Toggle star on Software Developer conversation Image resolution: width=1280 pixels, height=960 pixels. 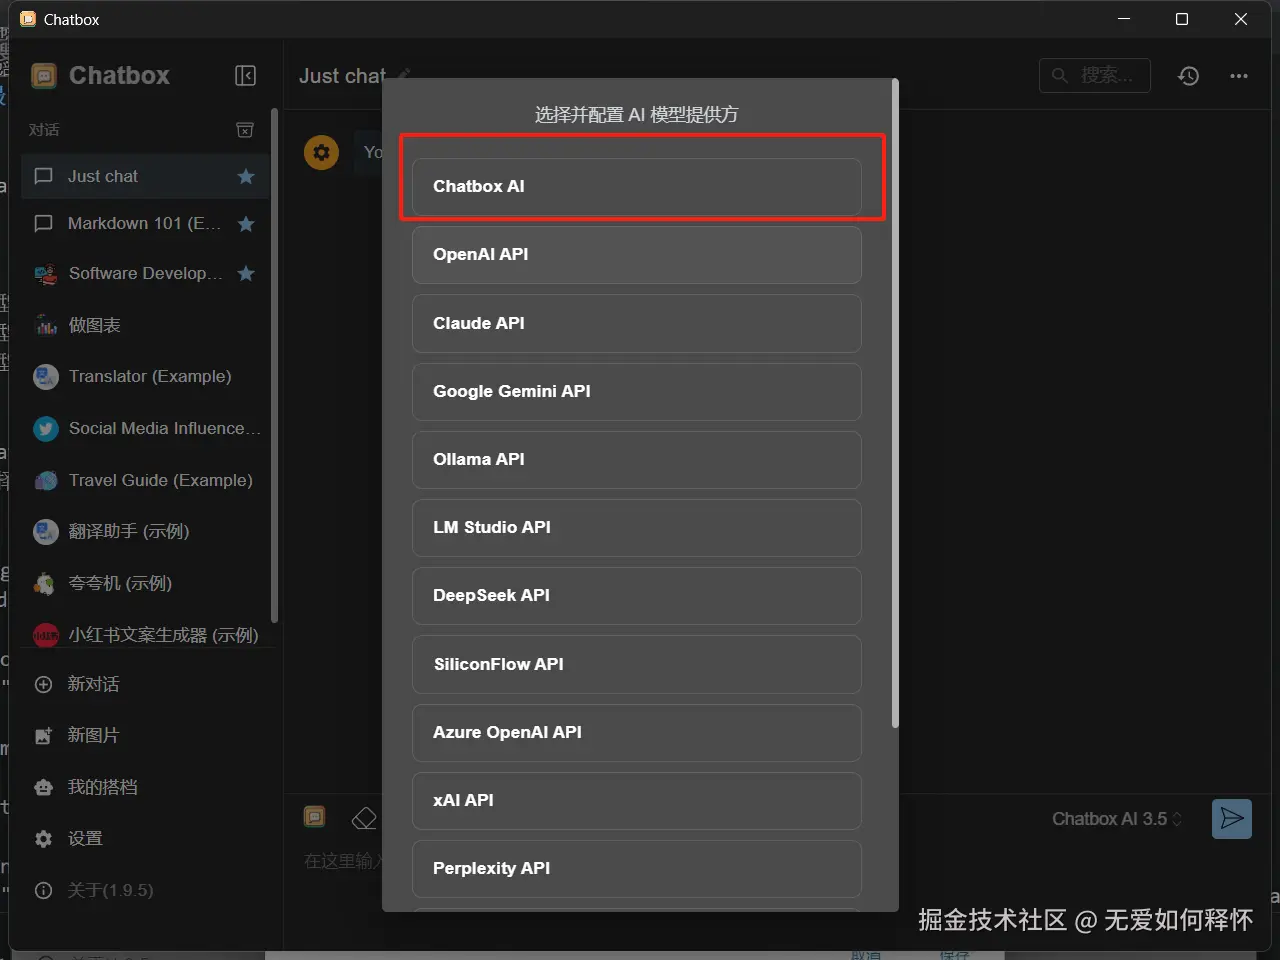[246, 273]
